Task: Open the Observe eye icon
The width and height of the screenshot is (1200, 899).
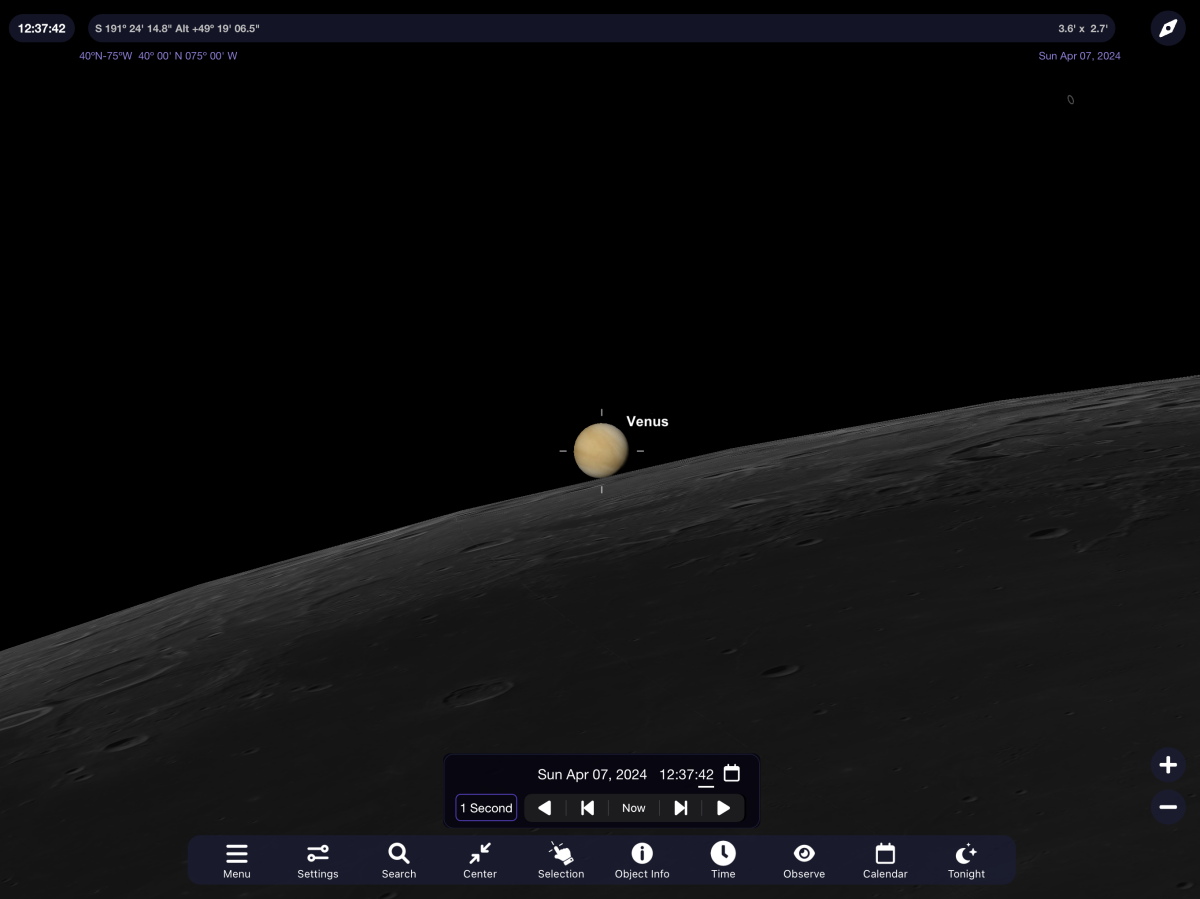Action: coord(804,860)
